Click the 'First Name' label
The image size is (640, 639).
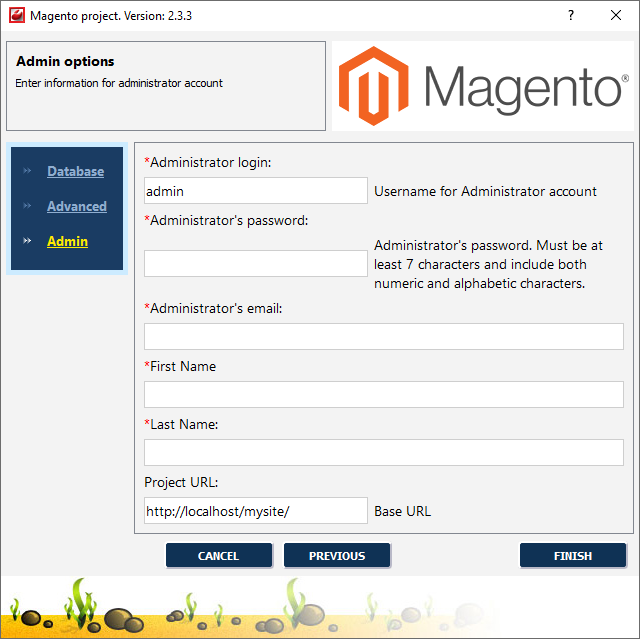point(180,366)
